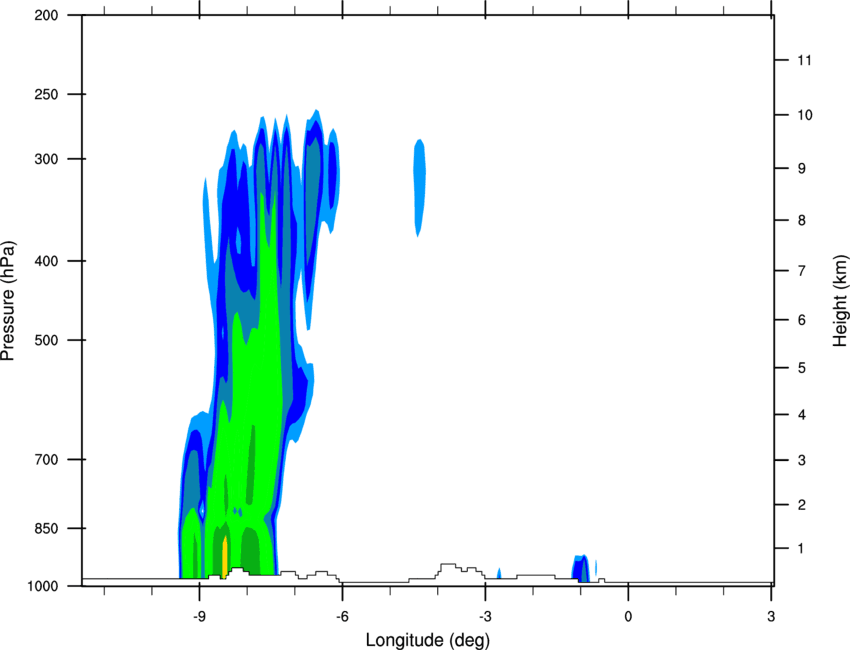Click the isolated light-blue patch near 300 hPa
850x650 pixels.
[419, 188]
